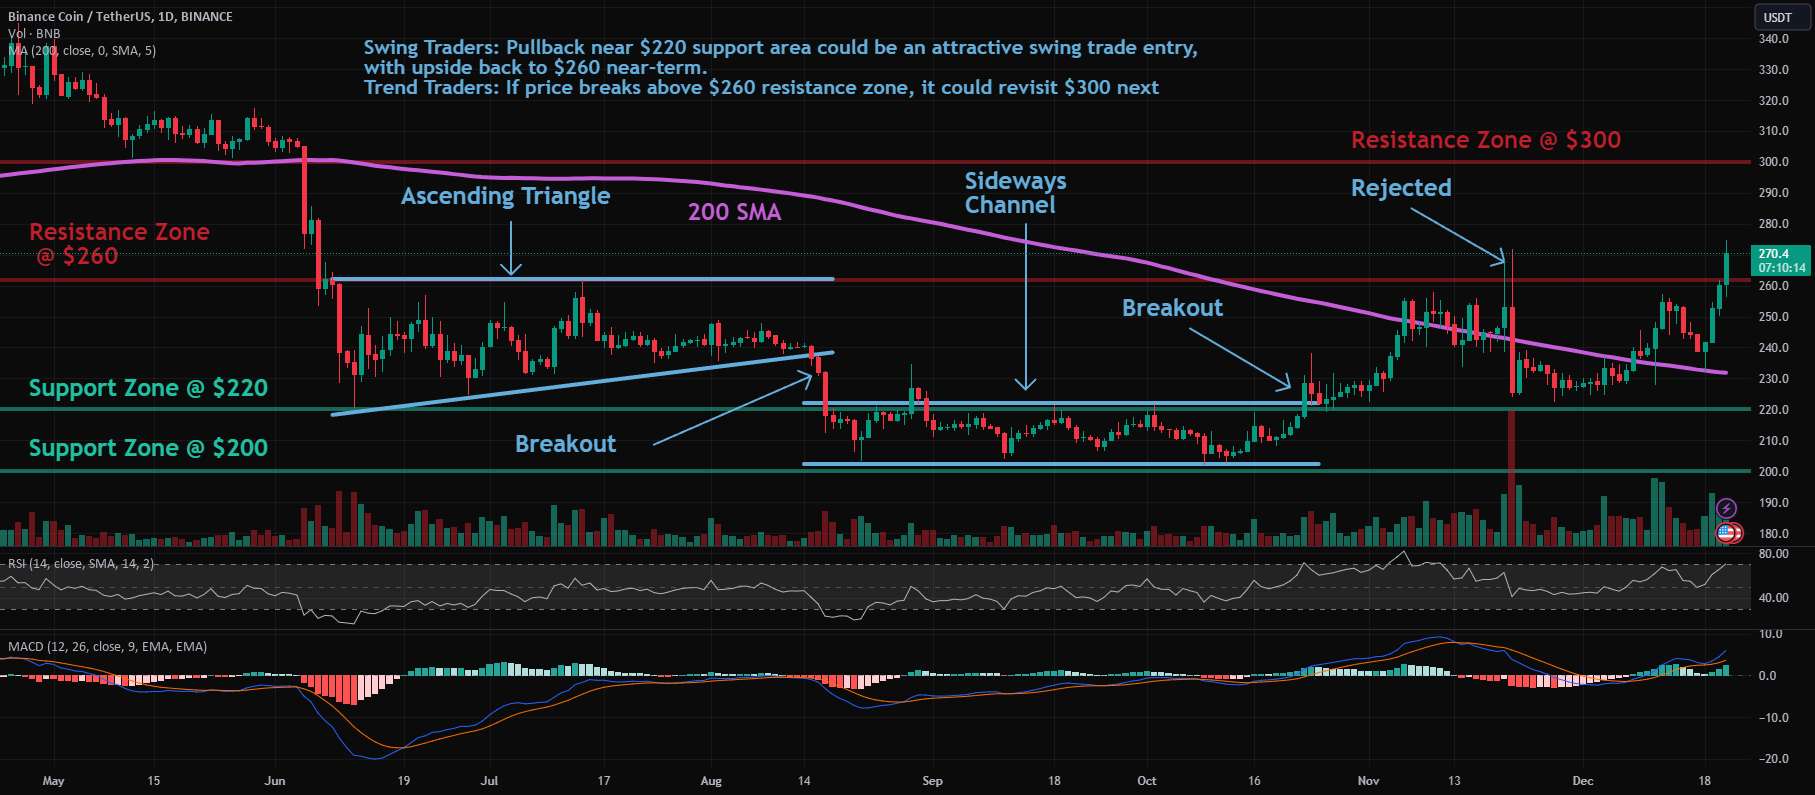This screenshot has width=1815, height=795.
Task: Select the MA 200 SMA indicator legend
Action: (82, 50)
